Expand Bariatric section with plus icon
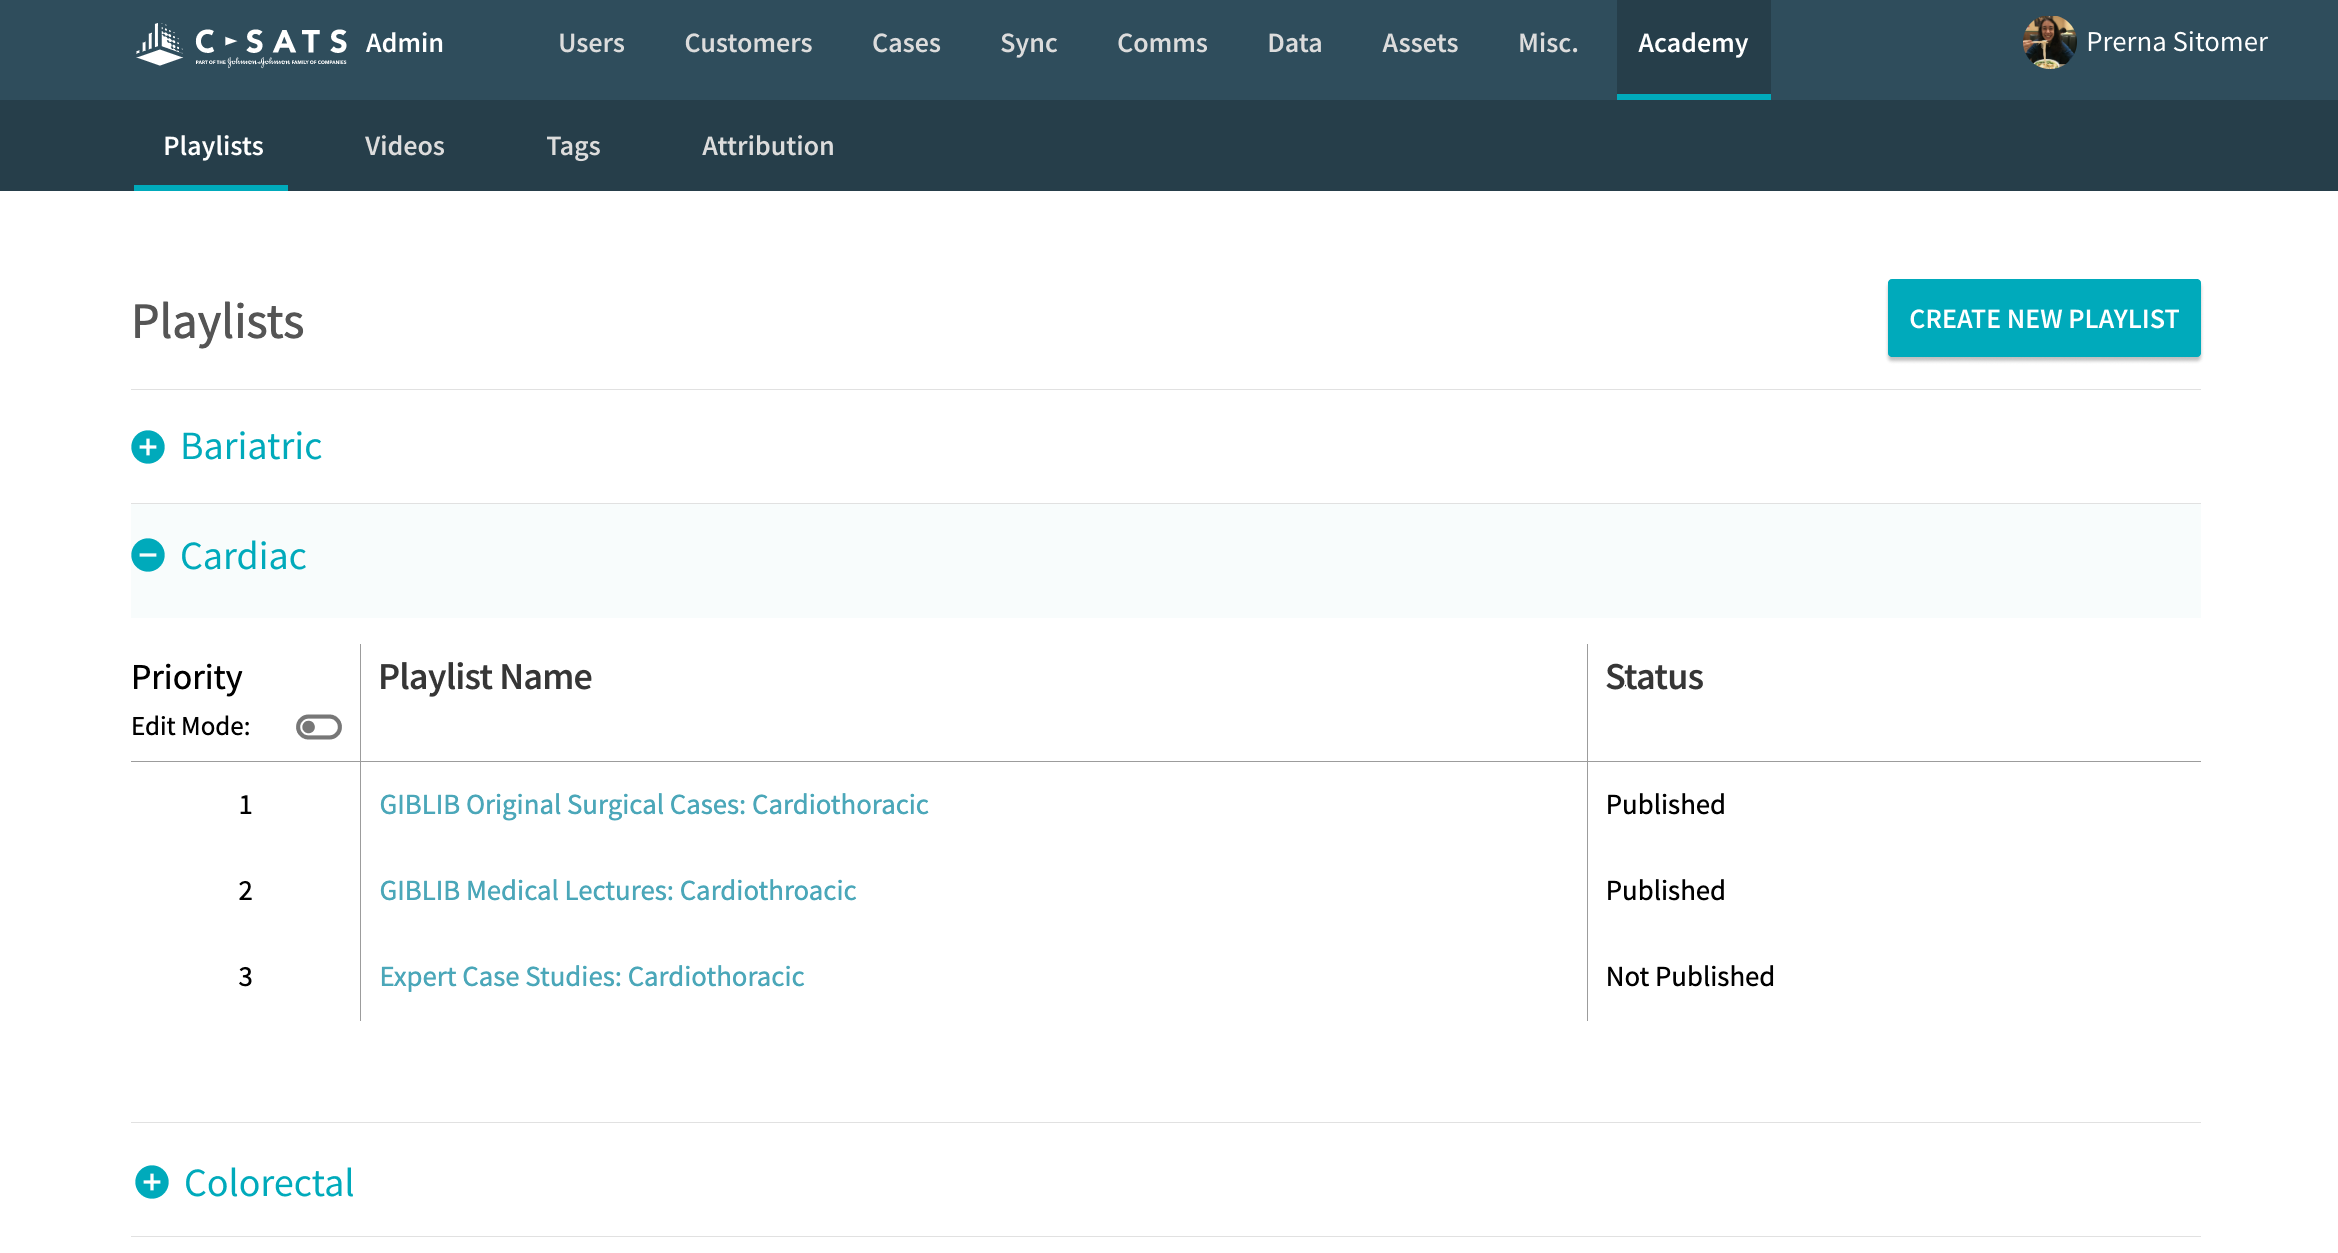The image size is (2338, 1253). click(148, 447)
